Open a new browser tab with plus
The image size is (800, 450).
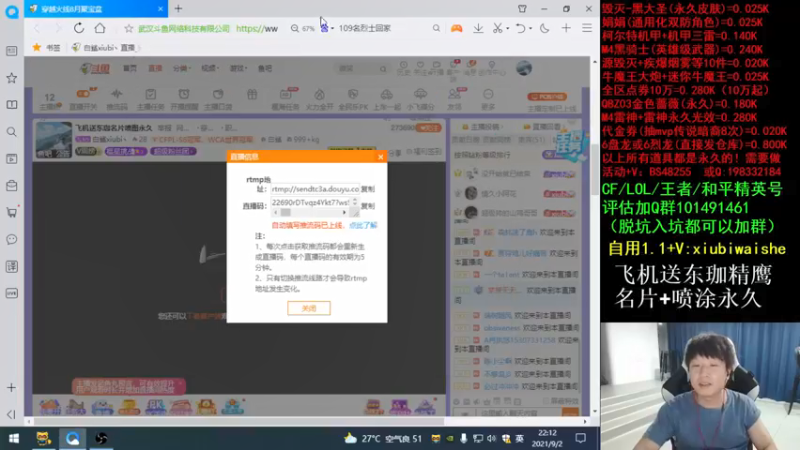pos(178,9)
